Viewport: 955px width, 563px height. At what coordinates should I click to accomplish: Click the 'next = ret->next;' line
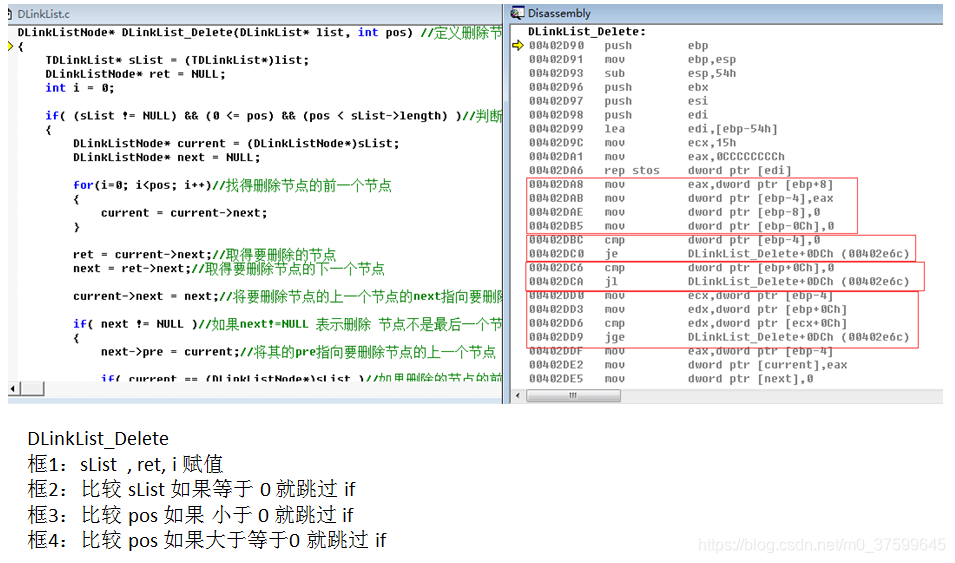coord(229,269)
